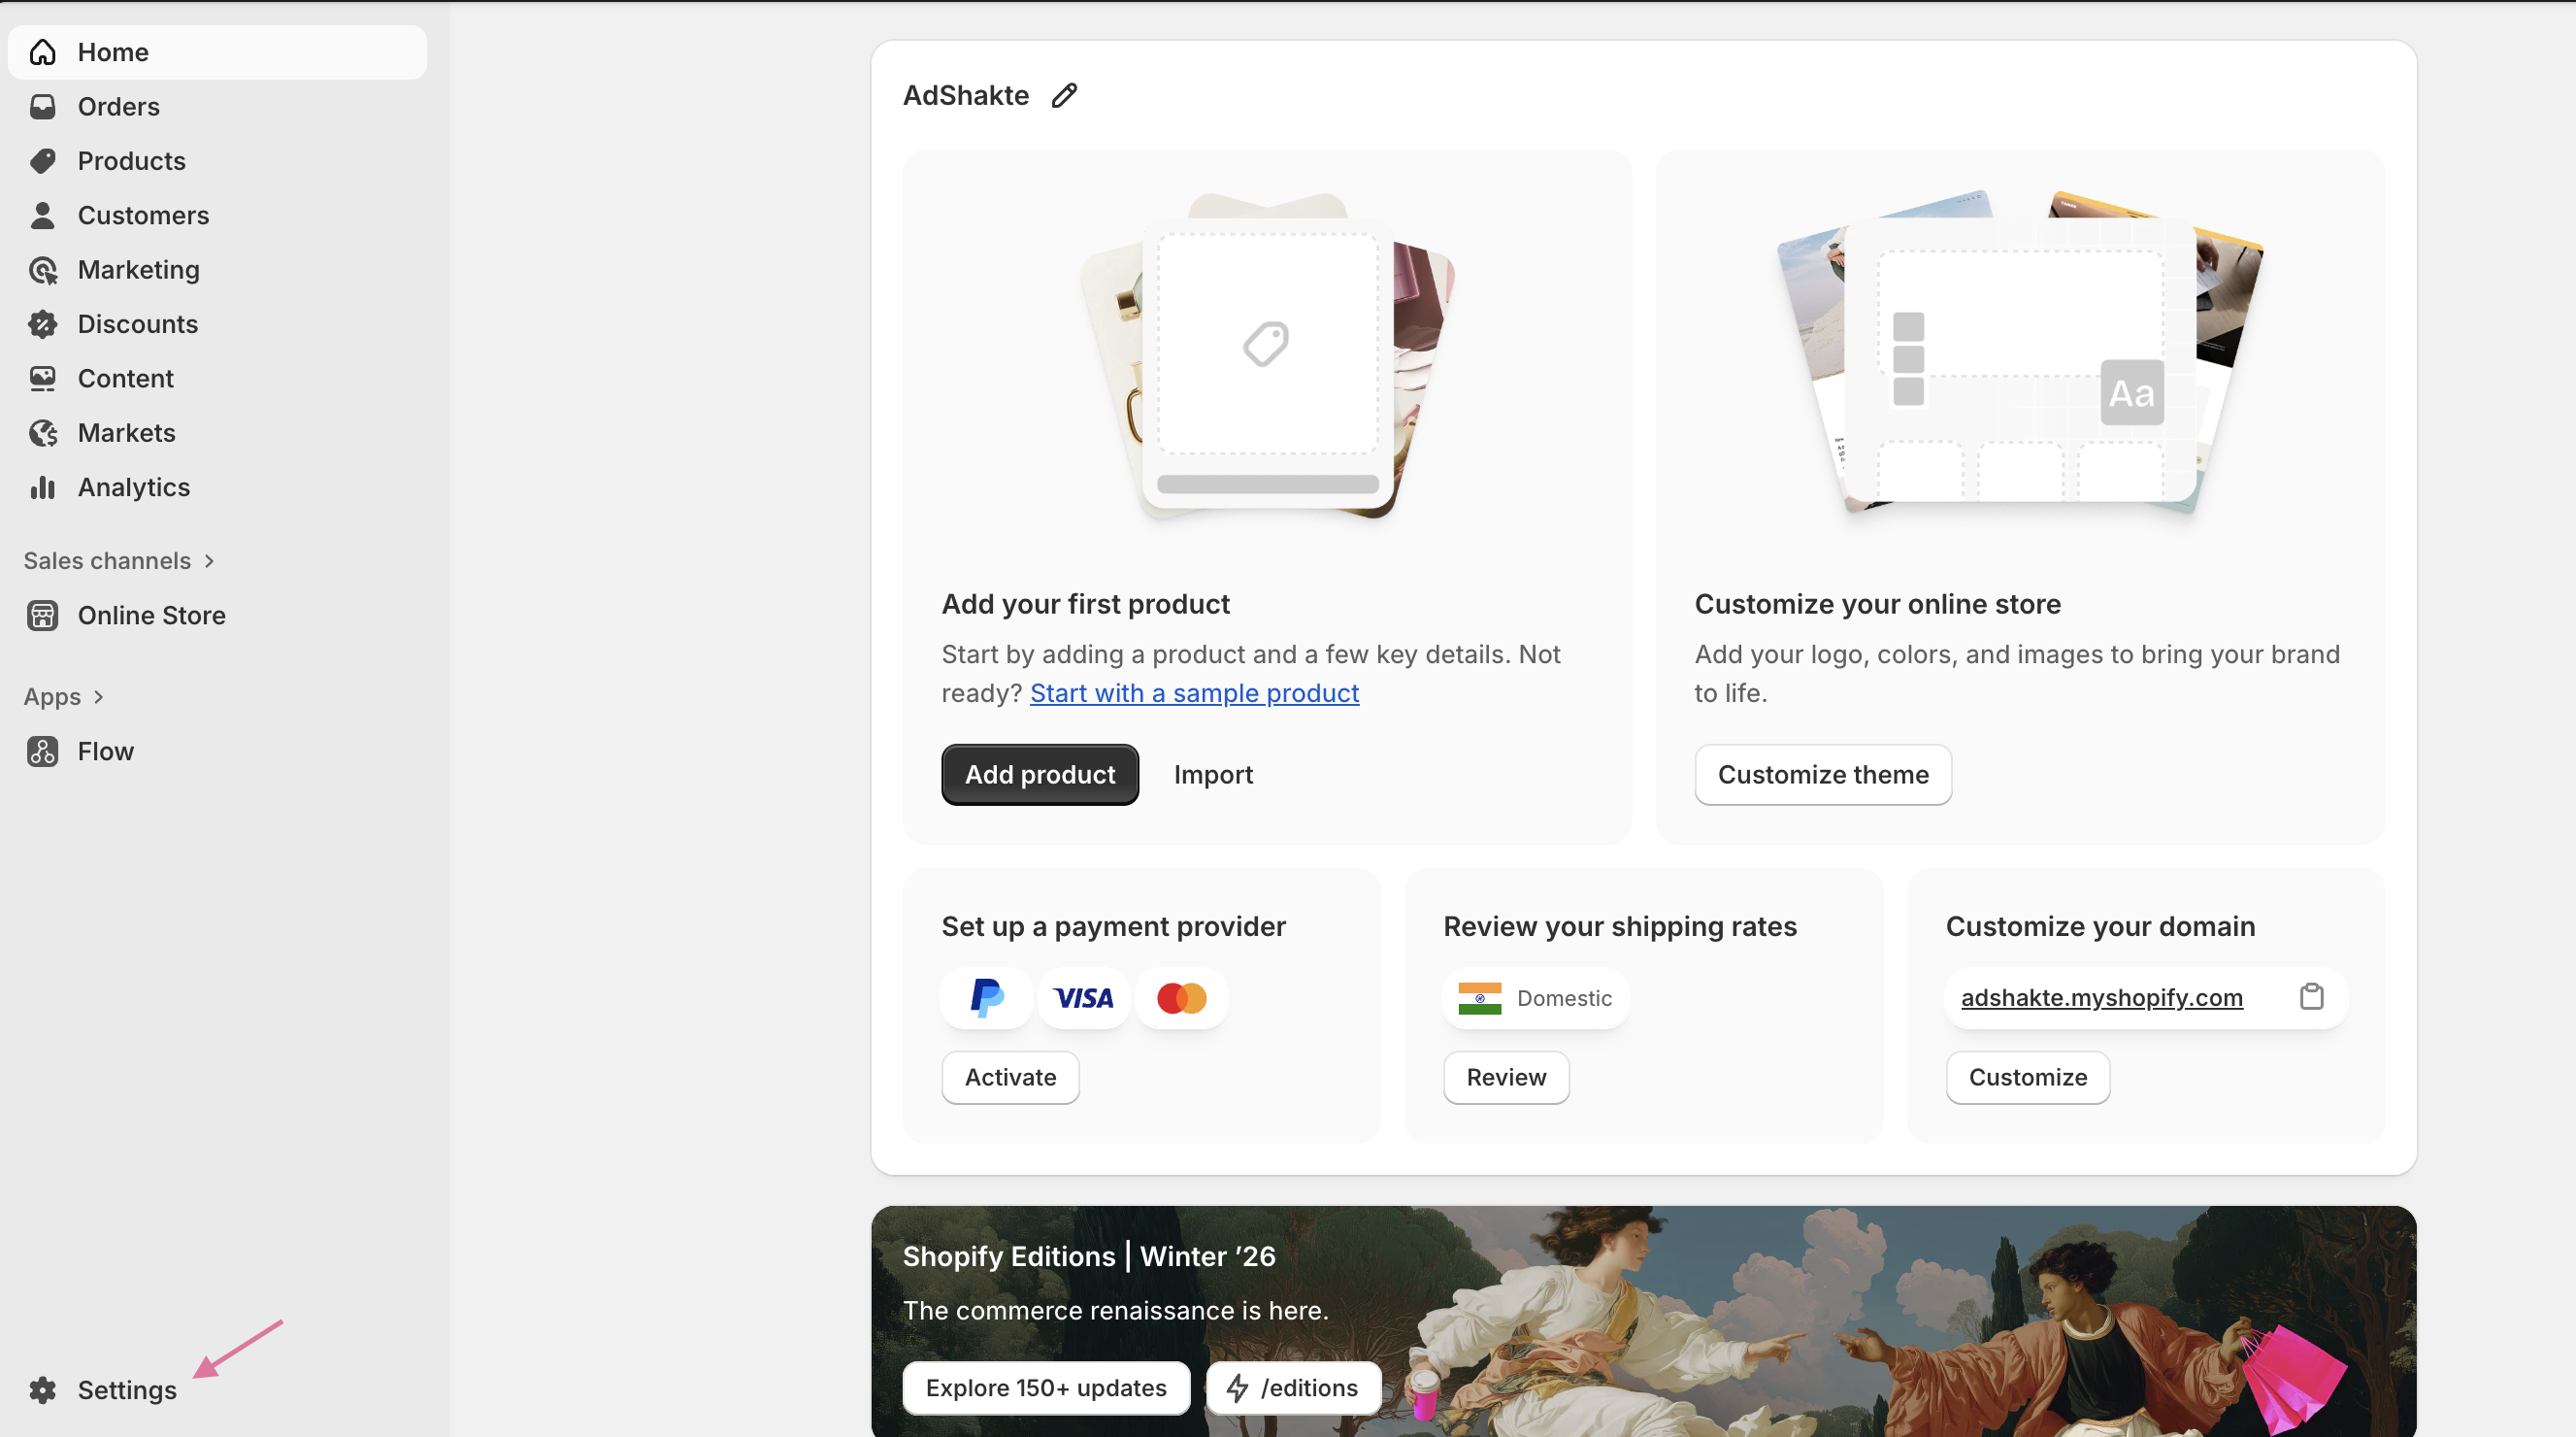The width and height of the screenshot is (2576, 1437).
Task: Expand the Apps section chevron
Action: [98, 697]
